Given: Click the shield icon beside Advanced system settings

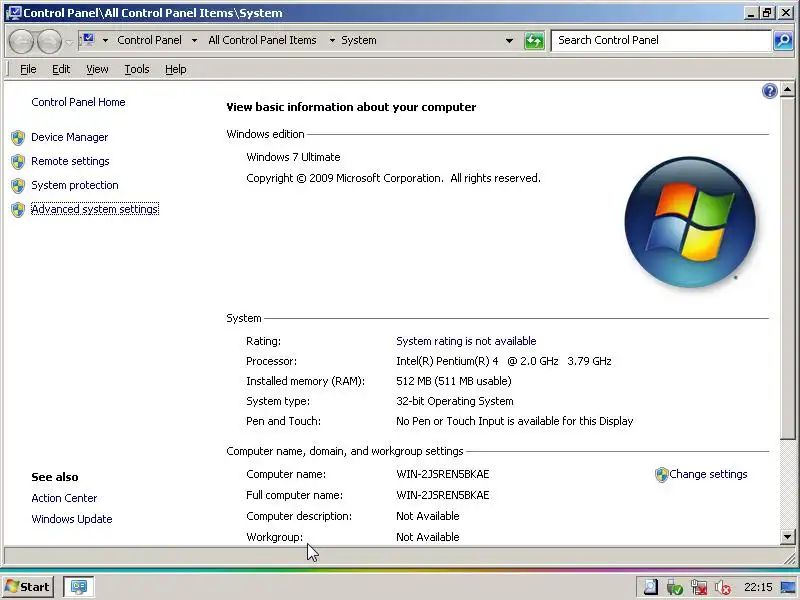Looking at the screenshot, I should tap(18, 209).
